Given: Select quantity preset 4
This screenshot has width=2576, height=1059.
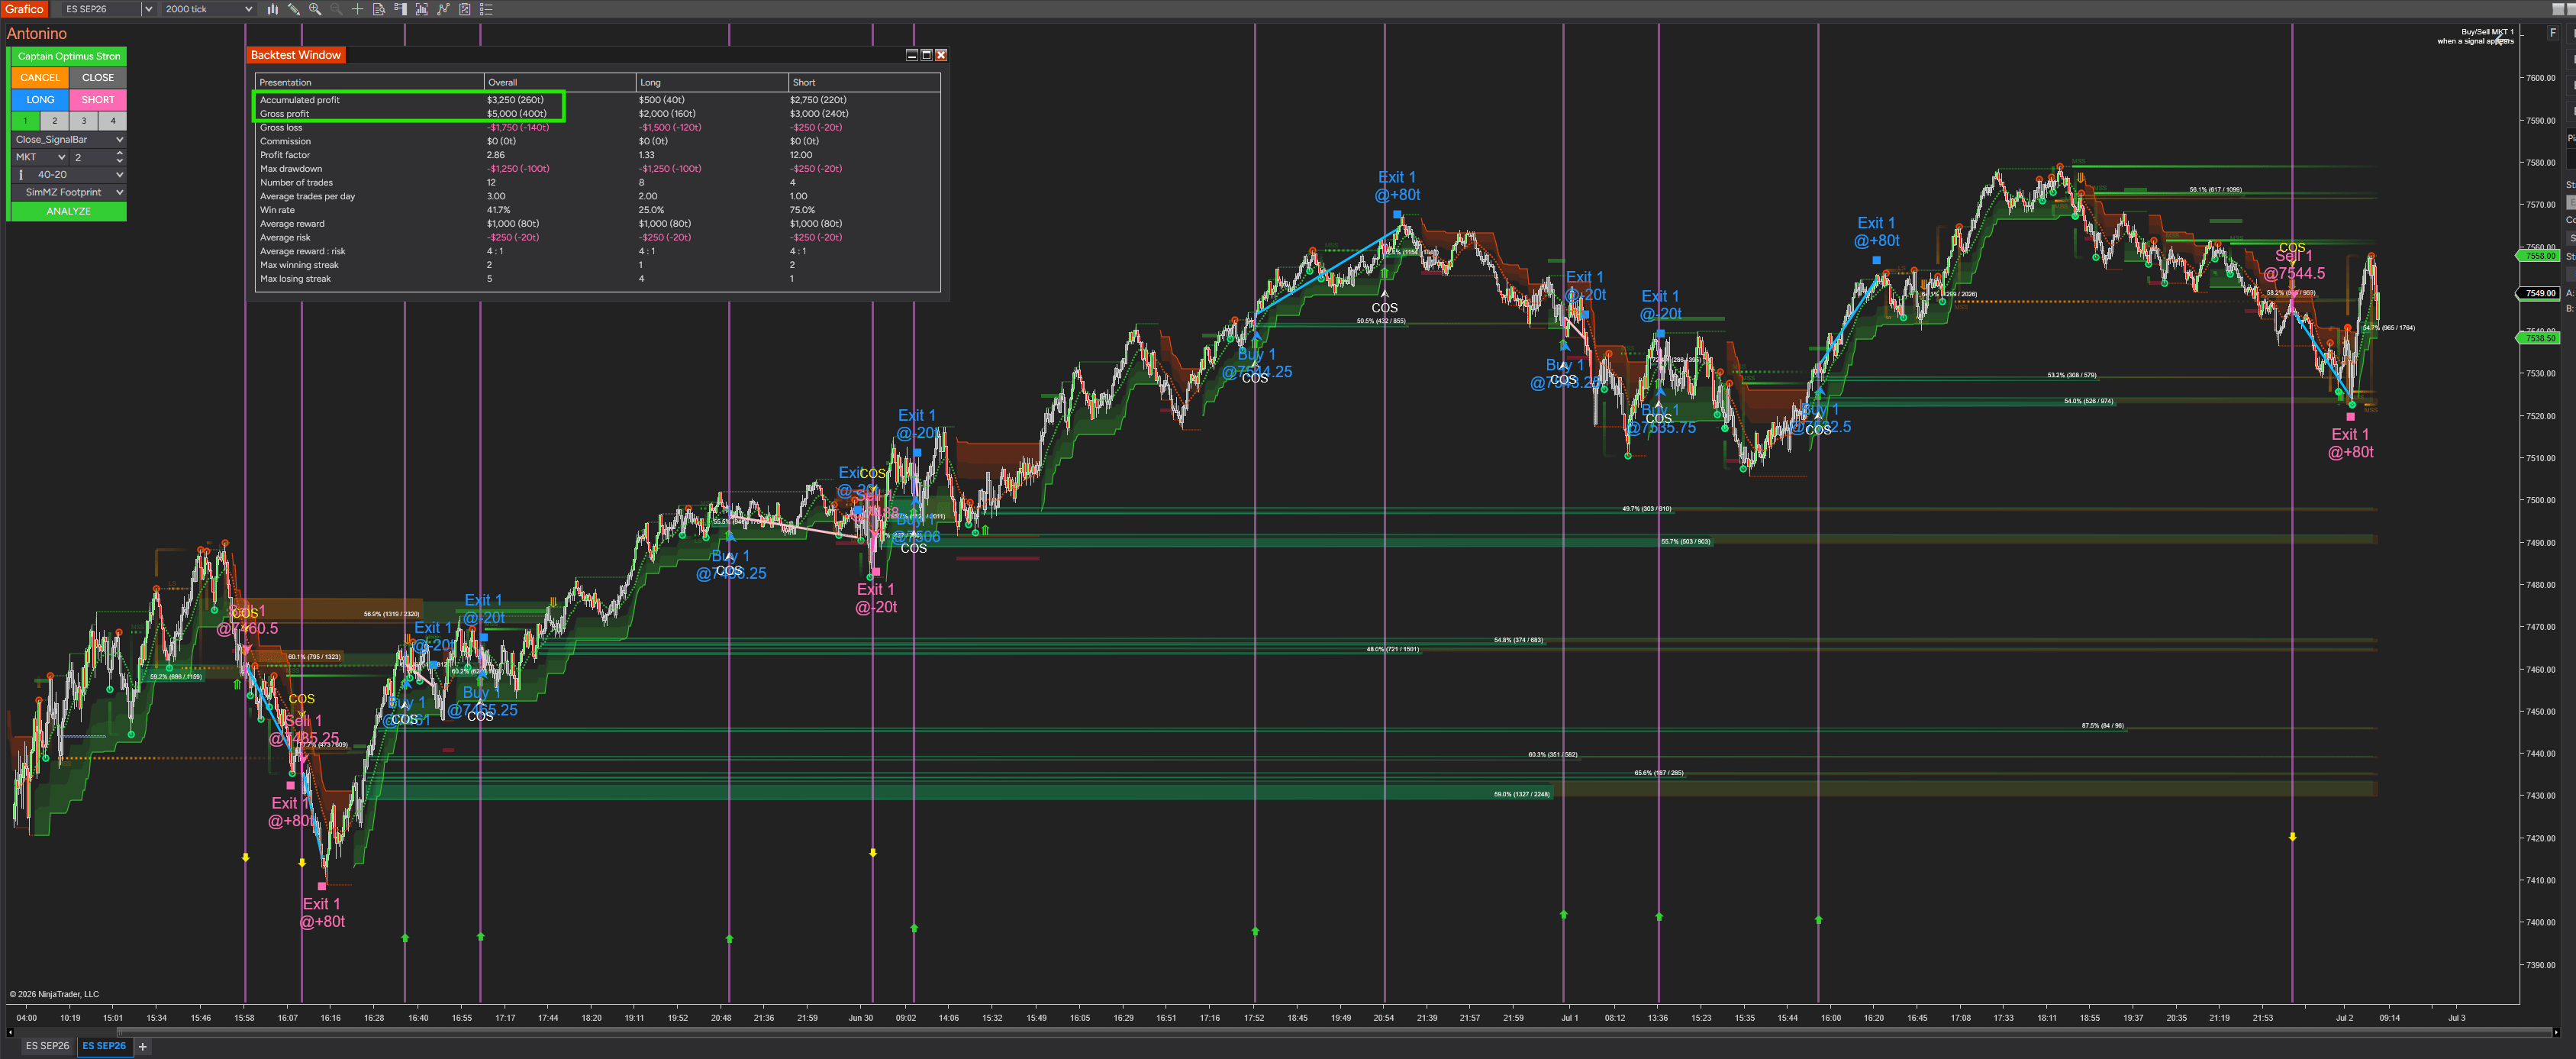Looking at the screenshot, I should pyautogui.click(x=113, y=120).
